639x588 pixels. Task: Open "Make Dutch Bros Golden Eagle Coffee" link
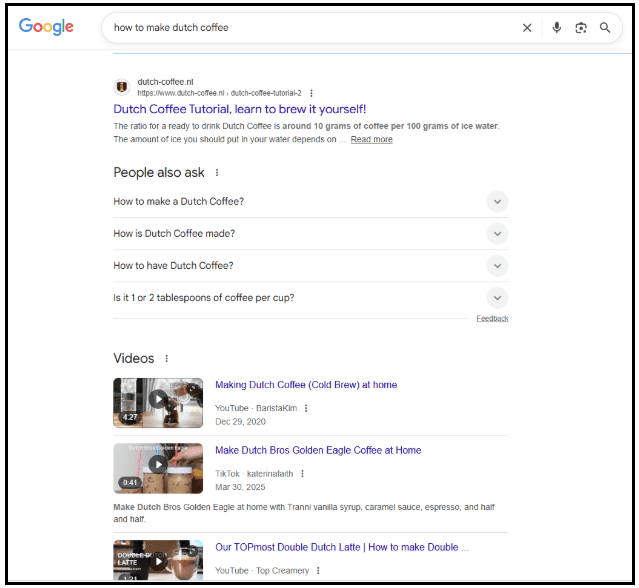[318, 450]
